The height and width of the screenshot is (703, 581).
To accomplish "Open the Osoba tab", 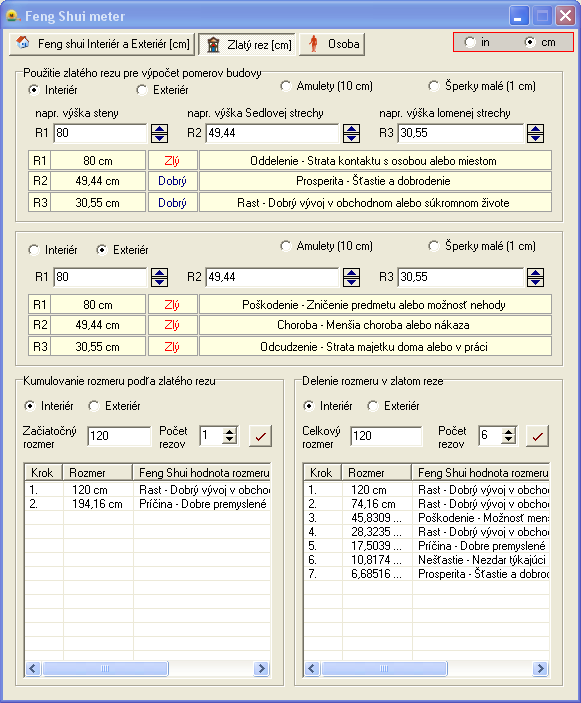I will click(332, 44).
